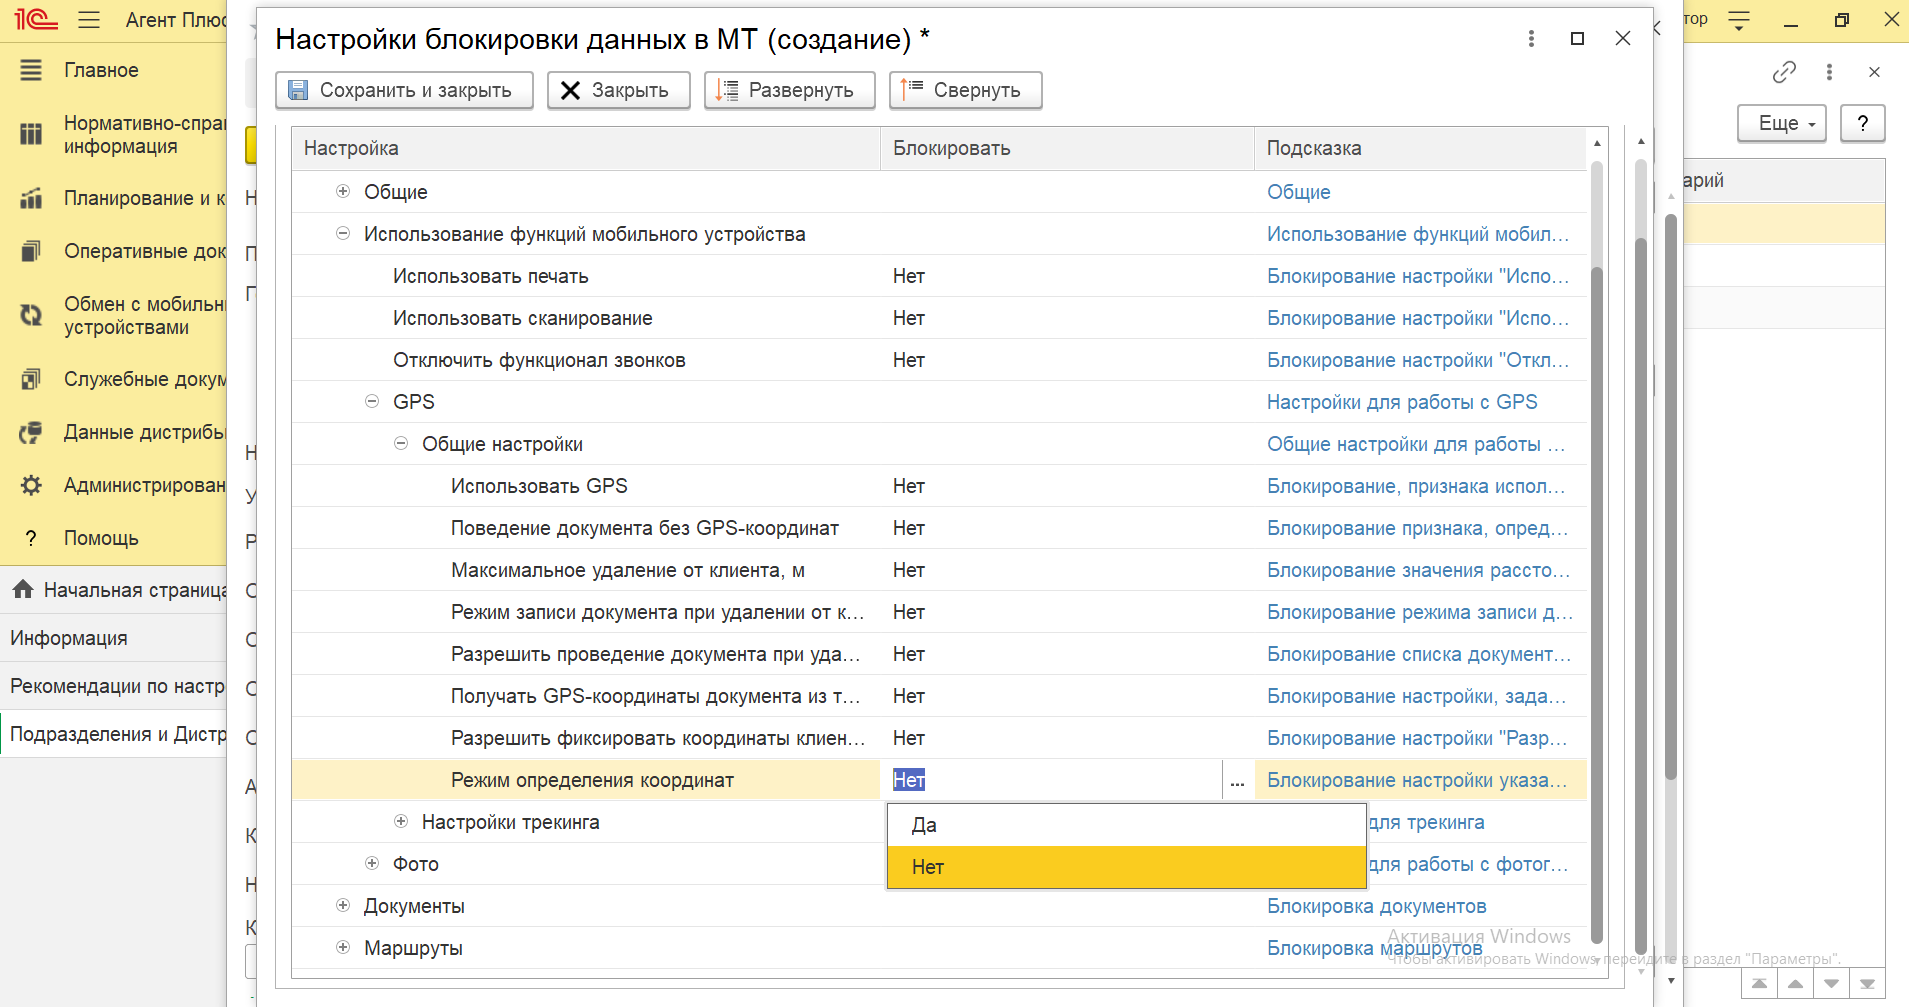Collapse Использование функций мобильного устройства group
Viewport: 1909px width, 1007px height.
tap(343, 233)
